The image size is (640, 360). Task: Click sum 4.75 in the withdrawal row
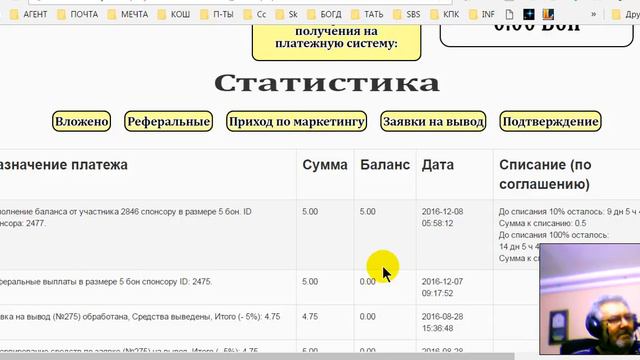(x=310, y=317)
